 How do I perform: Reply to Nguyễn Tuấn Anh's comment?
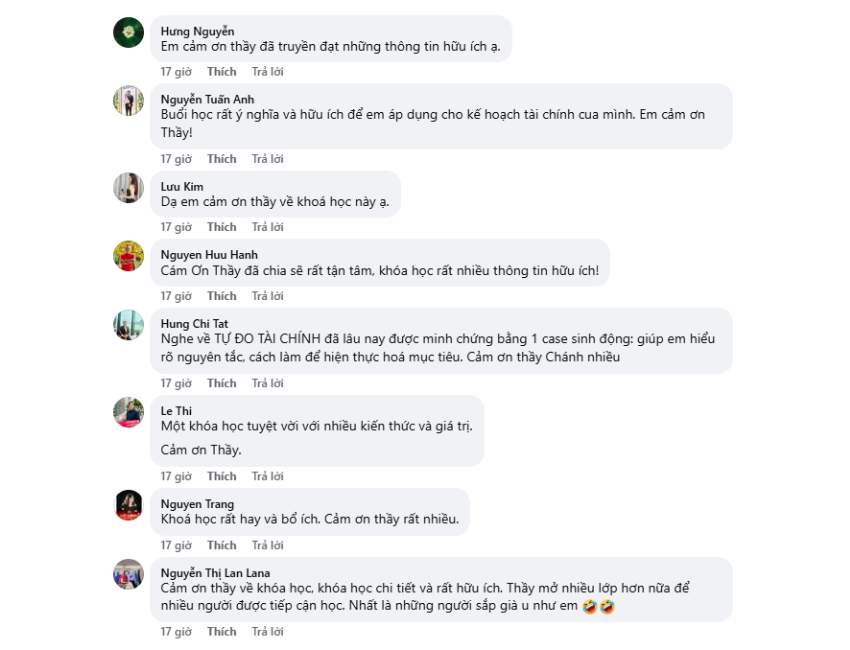pos(267,159)
